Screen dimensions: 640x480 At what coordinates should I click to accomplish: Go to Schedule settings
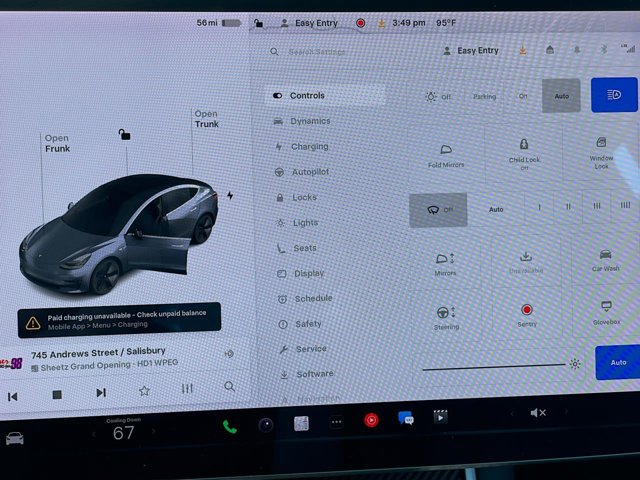305,299
